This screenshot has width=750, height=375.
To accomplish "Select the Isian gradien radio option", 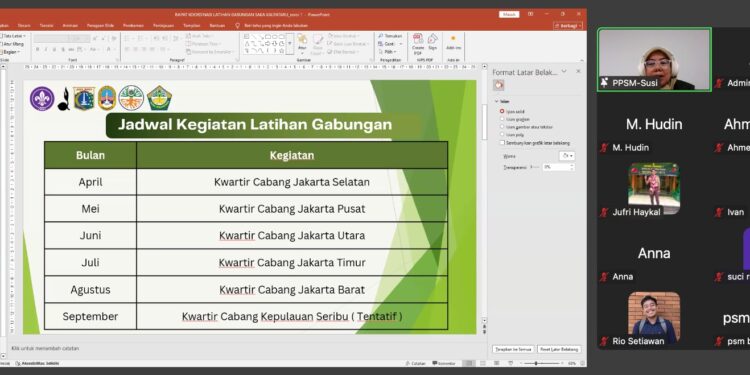I will [502, 119].
